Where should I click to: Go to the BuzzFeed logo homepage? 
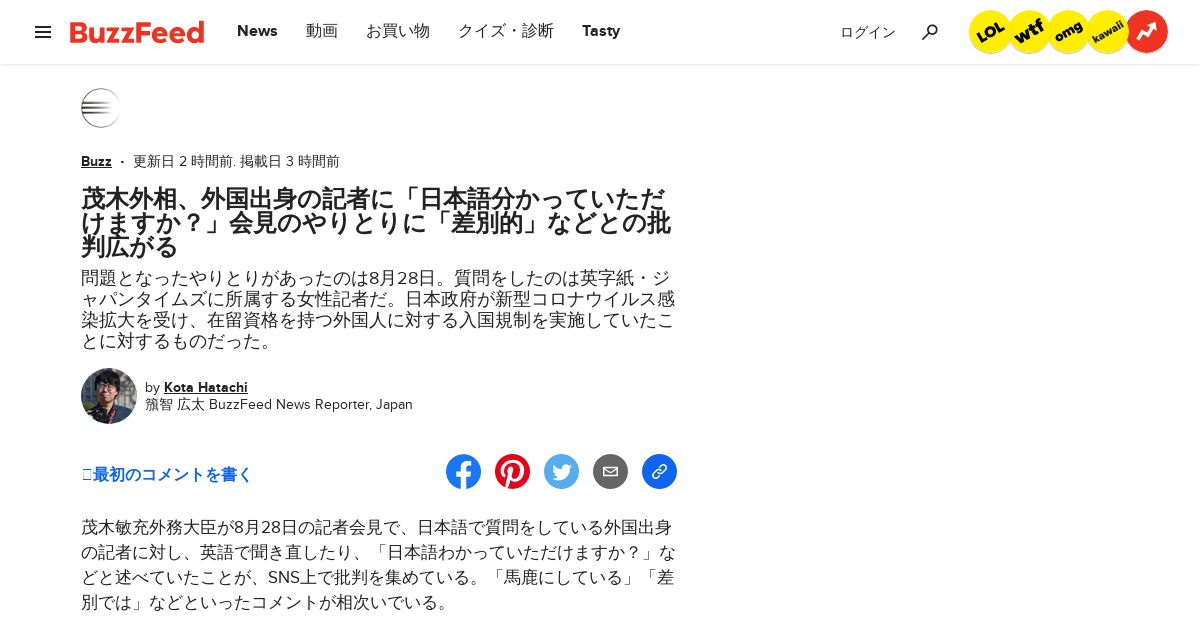click(137, 32)
